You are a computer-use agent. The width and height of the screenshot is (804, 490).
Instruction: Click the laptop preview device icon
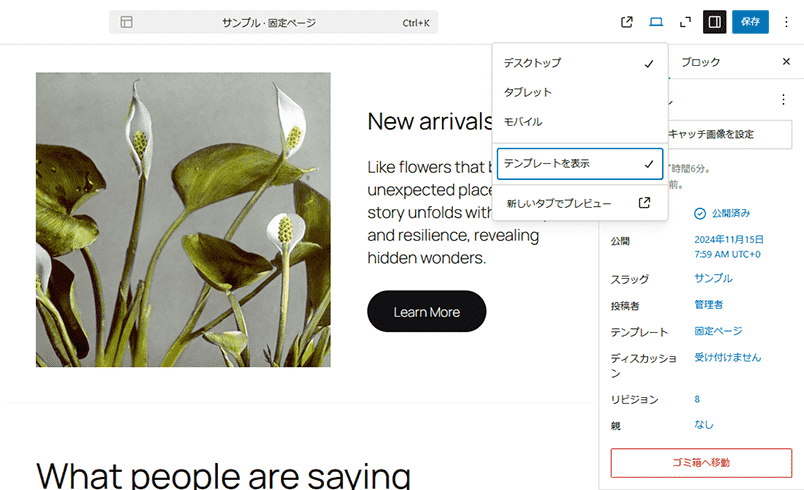(656, 22)
